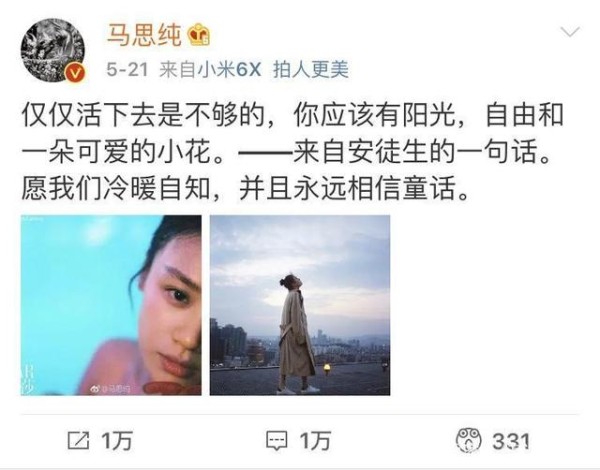Screen dimensions: 600x470
Task: Click the 拍人更美 source tagline
Action: (311, 70)
